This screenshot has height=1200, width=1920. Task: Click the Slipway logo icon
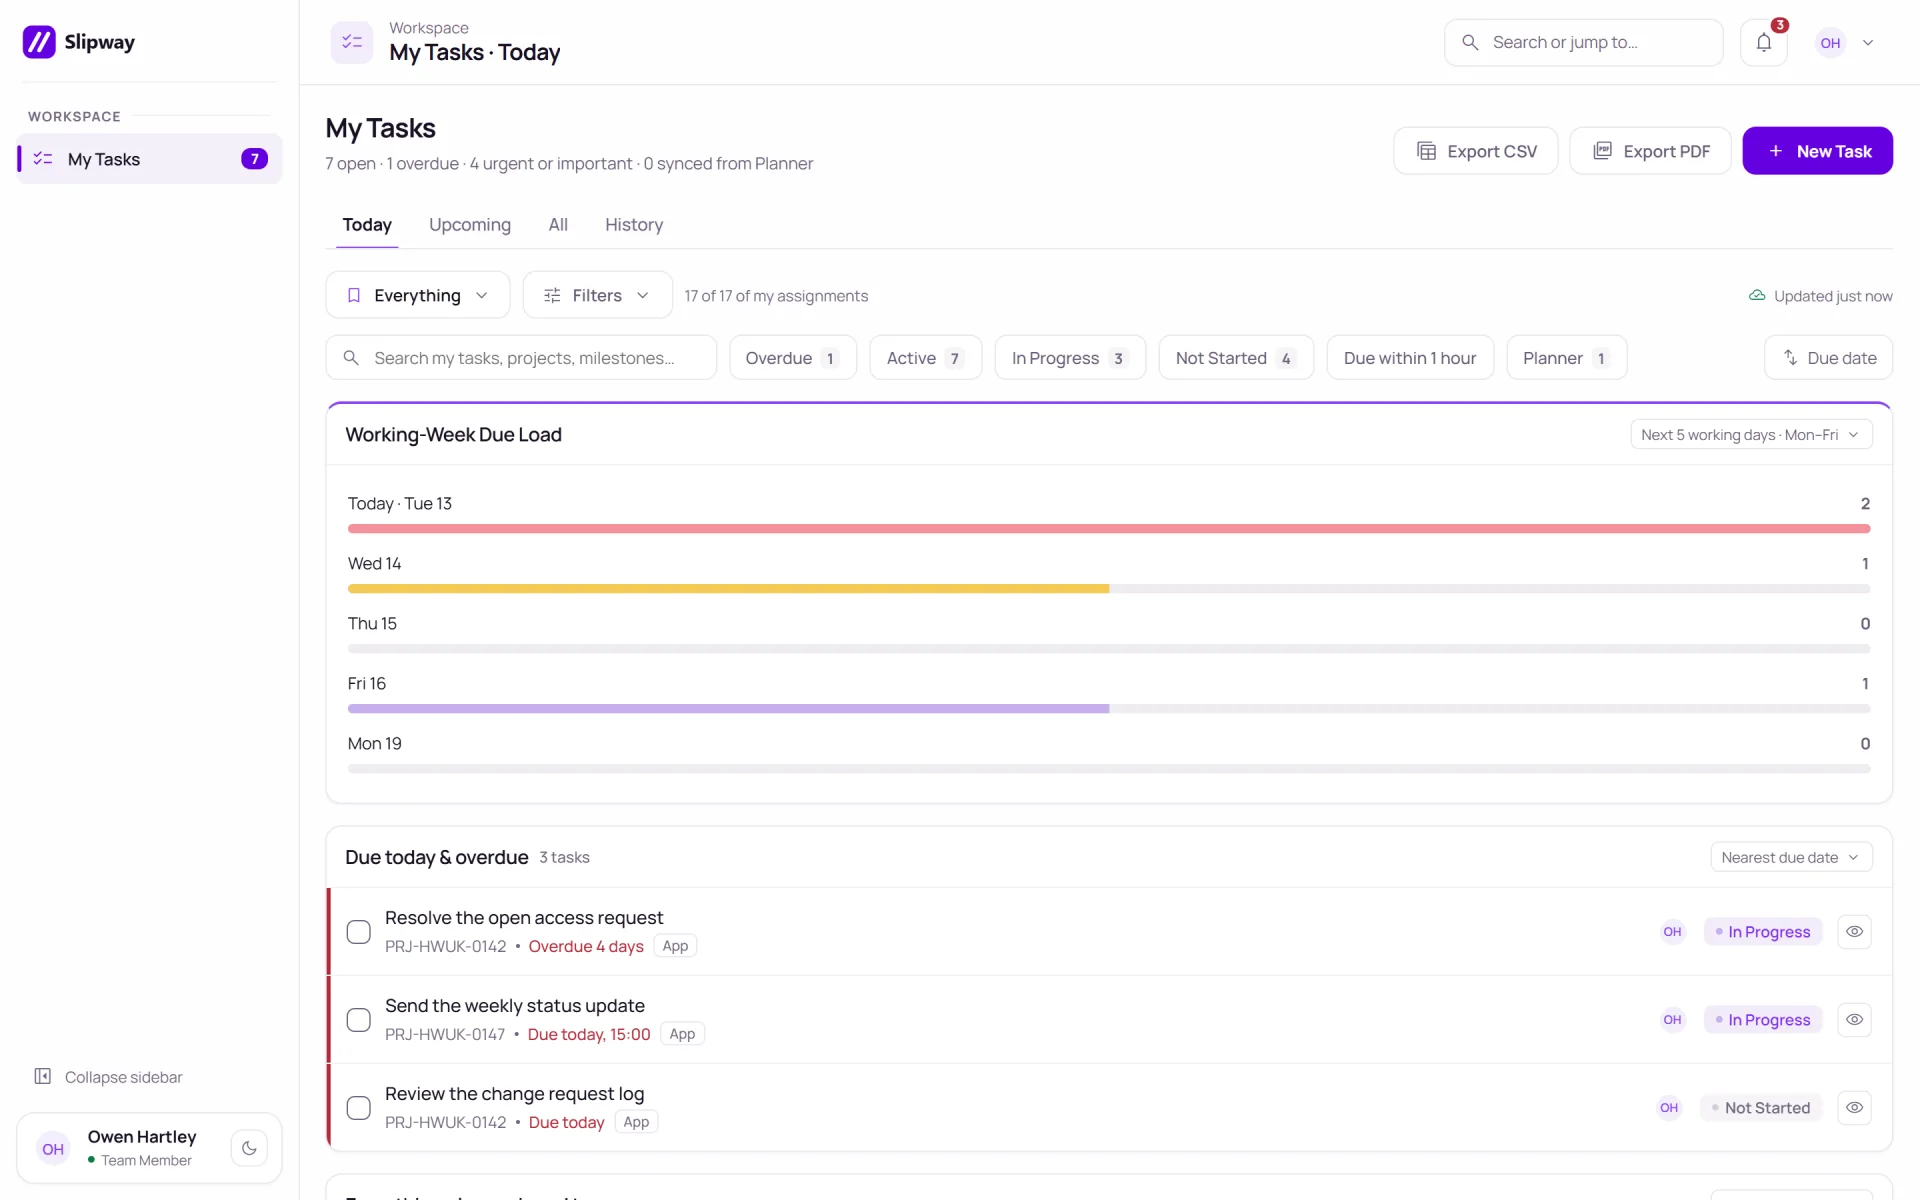(x=39, y=42)
